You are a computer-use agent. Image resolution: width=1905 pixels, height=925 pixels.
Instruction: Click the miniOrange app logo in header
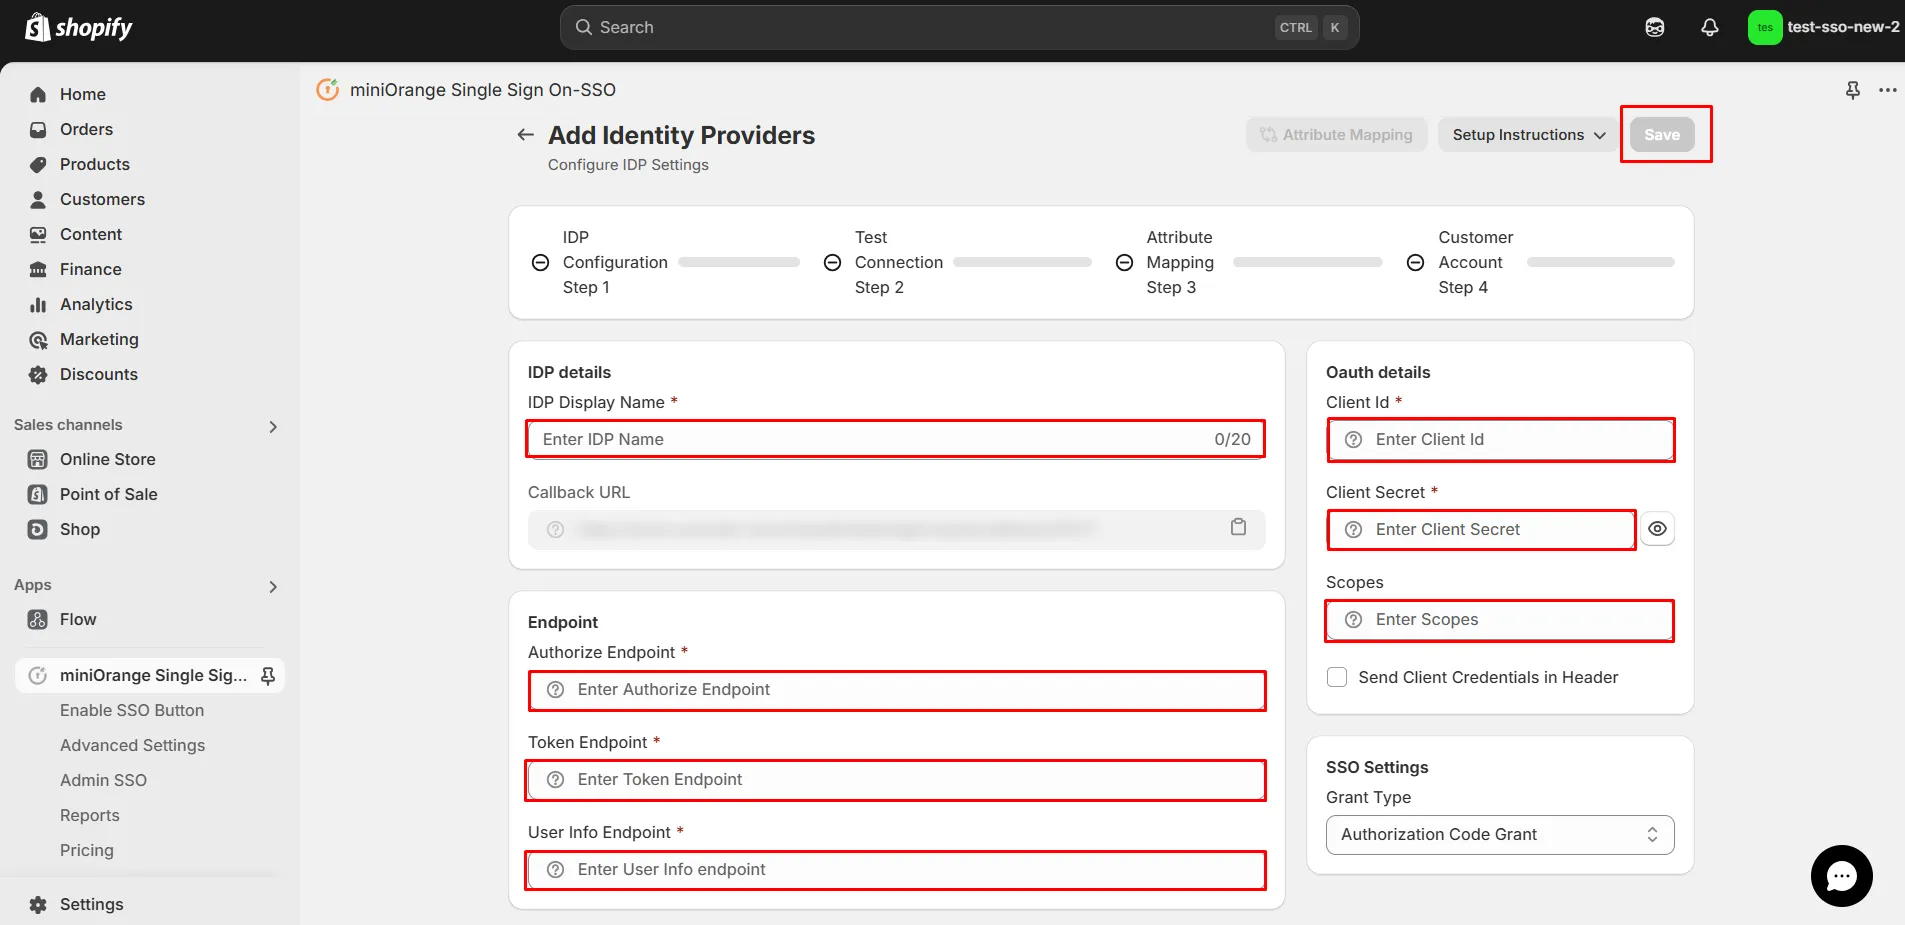click(x=327, y=90)
